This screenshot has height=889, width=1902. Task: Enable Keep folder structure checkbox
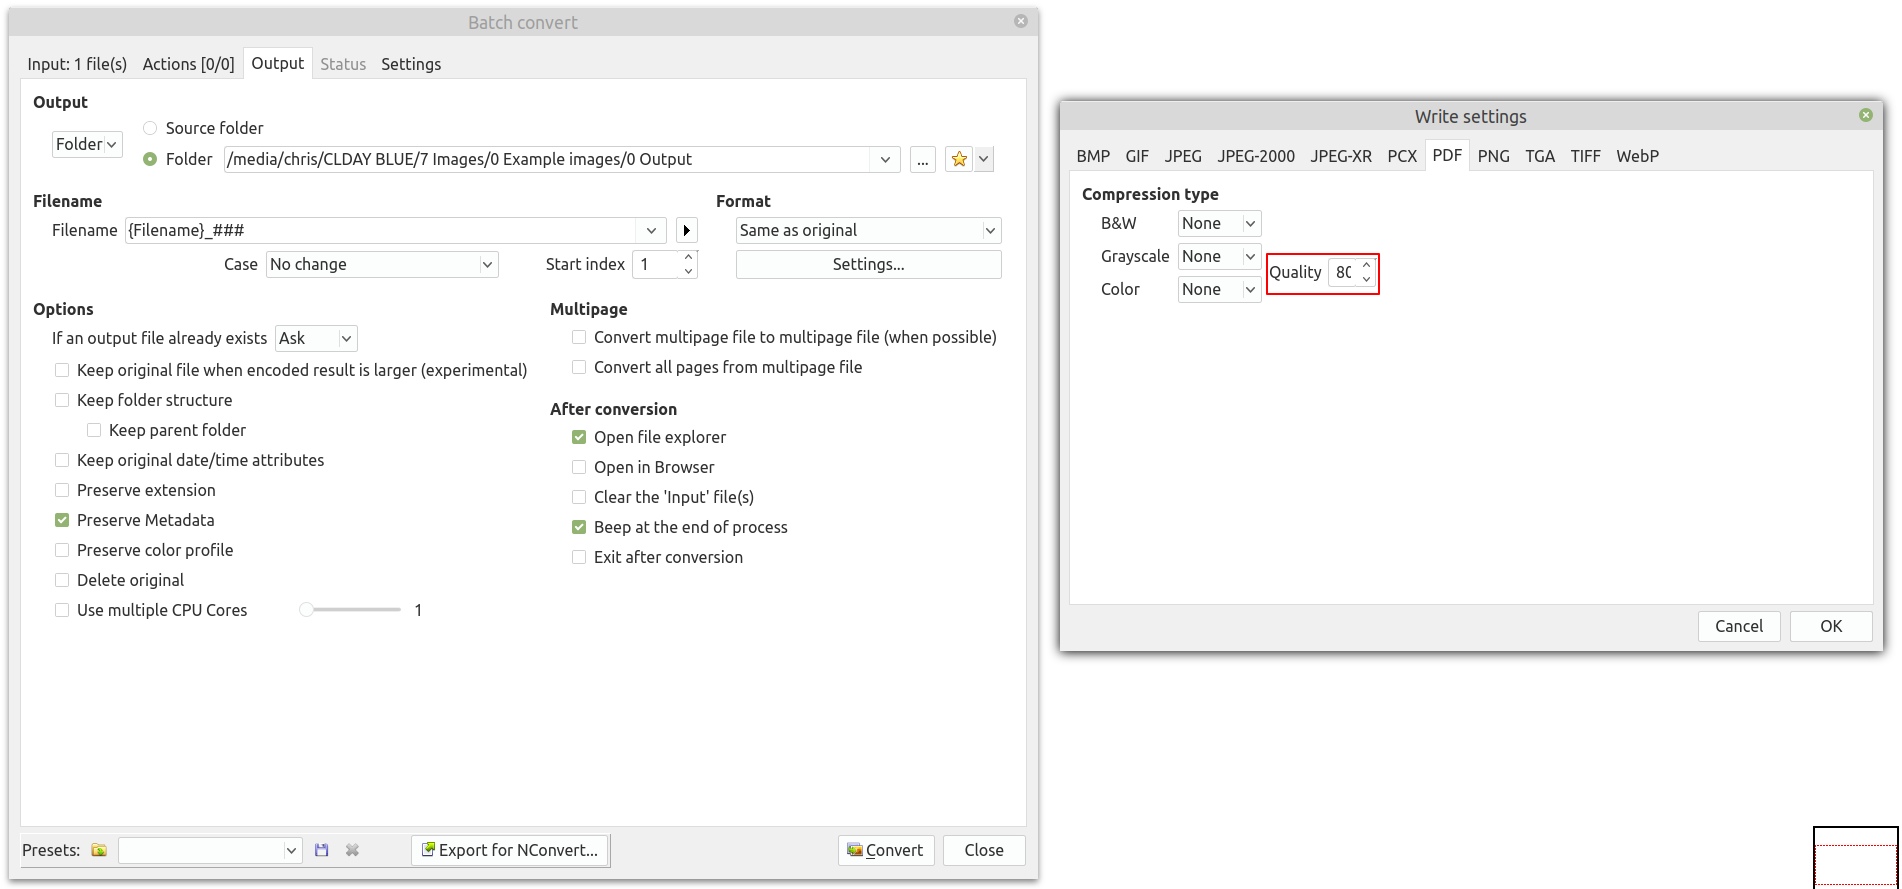pos(62,400)
